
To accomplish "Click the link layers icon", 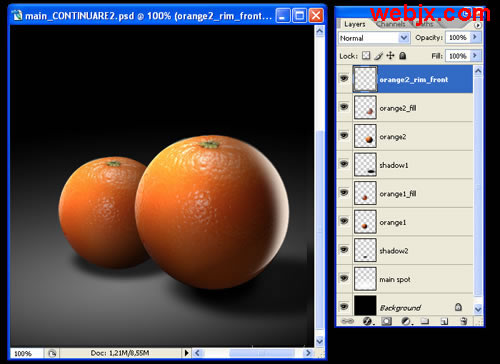I will click(x=347, y=321).
